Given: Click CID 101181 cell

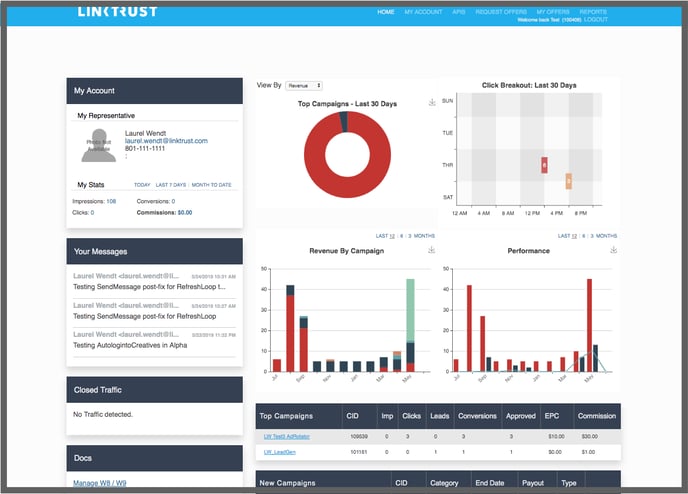Looking at the screenshot, I should (x=359, y=452).
